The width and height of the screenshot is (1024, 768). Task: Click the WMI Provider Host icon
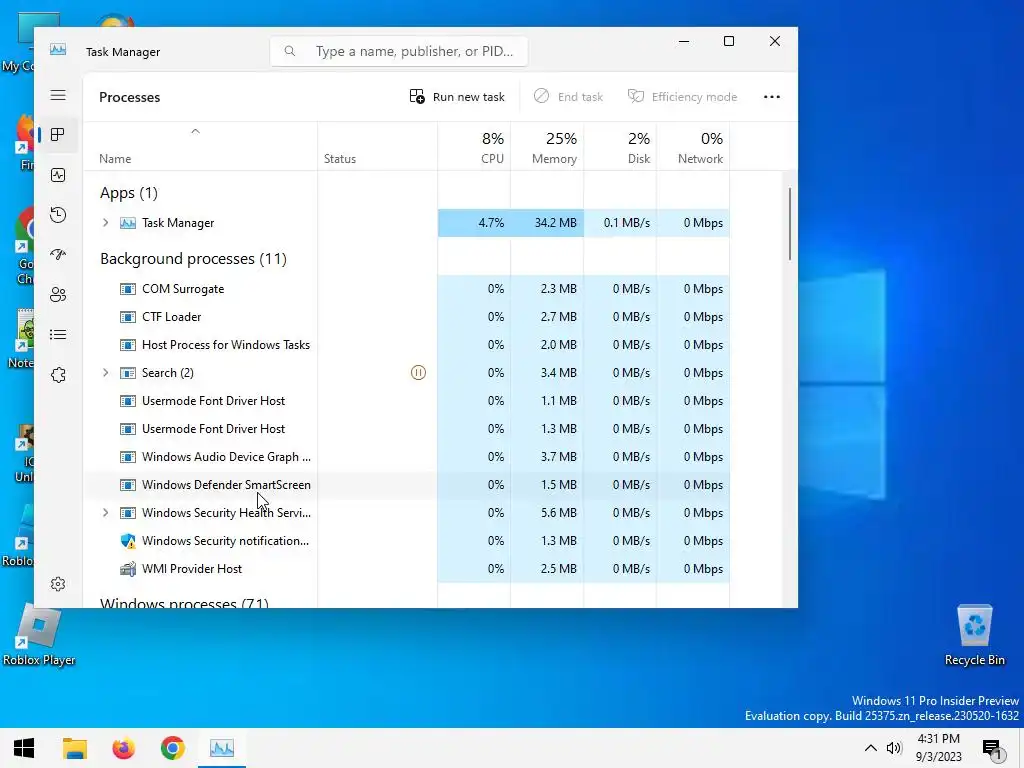128,569
